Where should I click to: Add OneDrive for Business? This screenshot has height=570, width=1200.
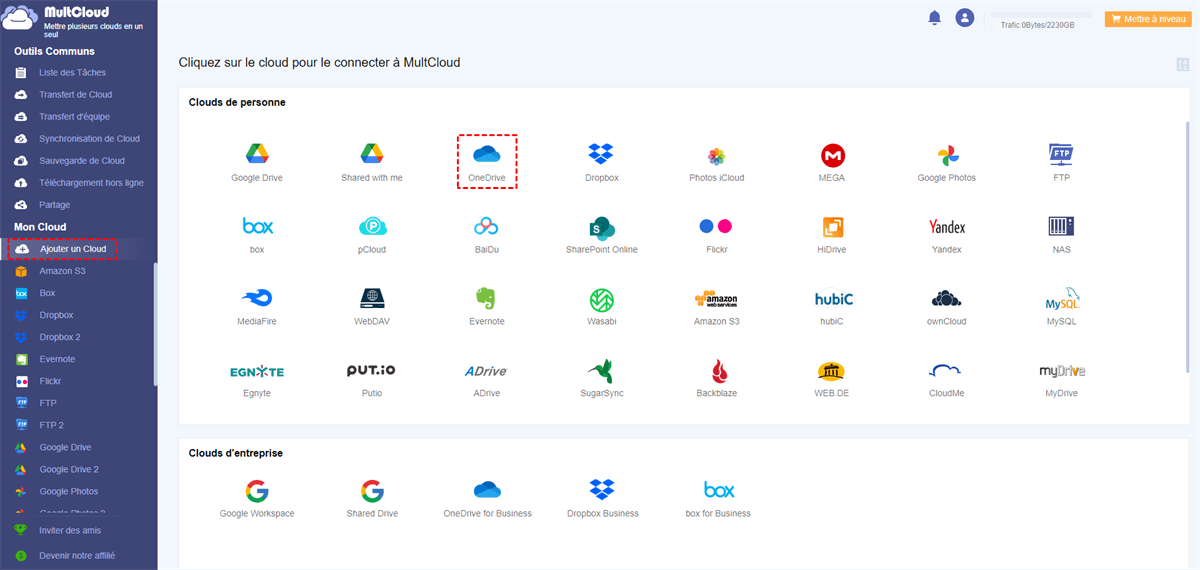pos(486,499)
